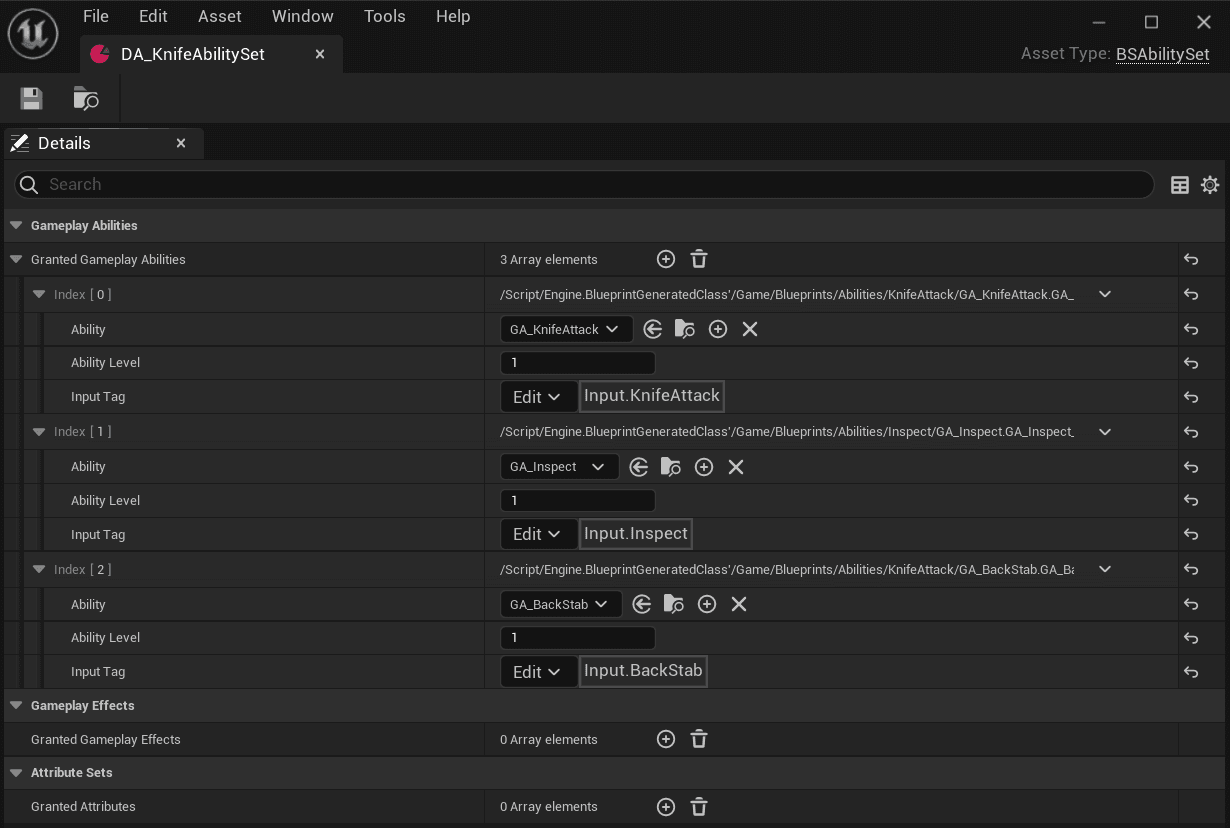The width and height of the screenshot is (1230, 828).
Task: Open Index [ 0 ] element options dropdown arrow
Action: pos(1105,294)
